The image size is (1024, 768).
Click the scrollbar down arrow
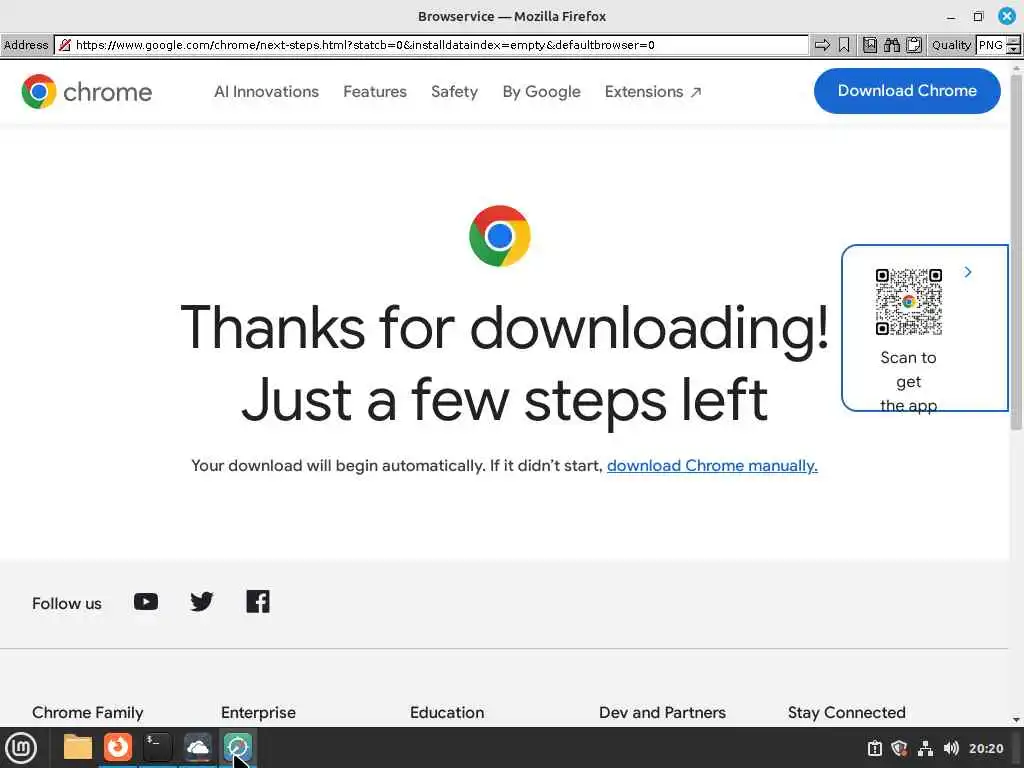(1016, 720)
